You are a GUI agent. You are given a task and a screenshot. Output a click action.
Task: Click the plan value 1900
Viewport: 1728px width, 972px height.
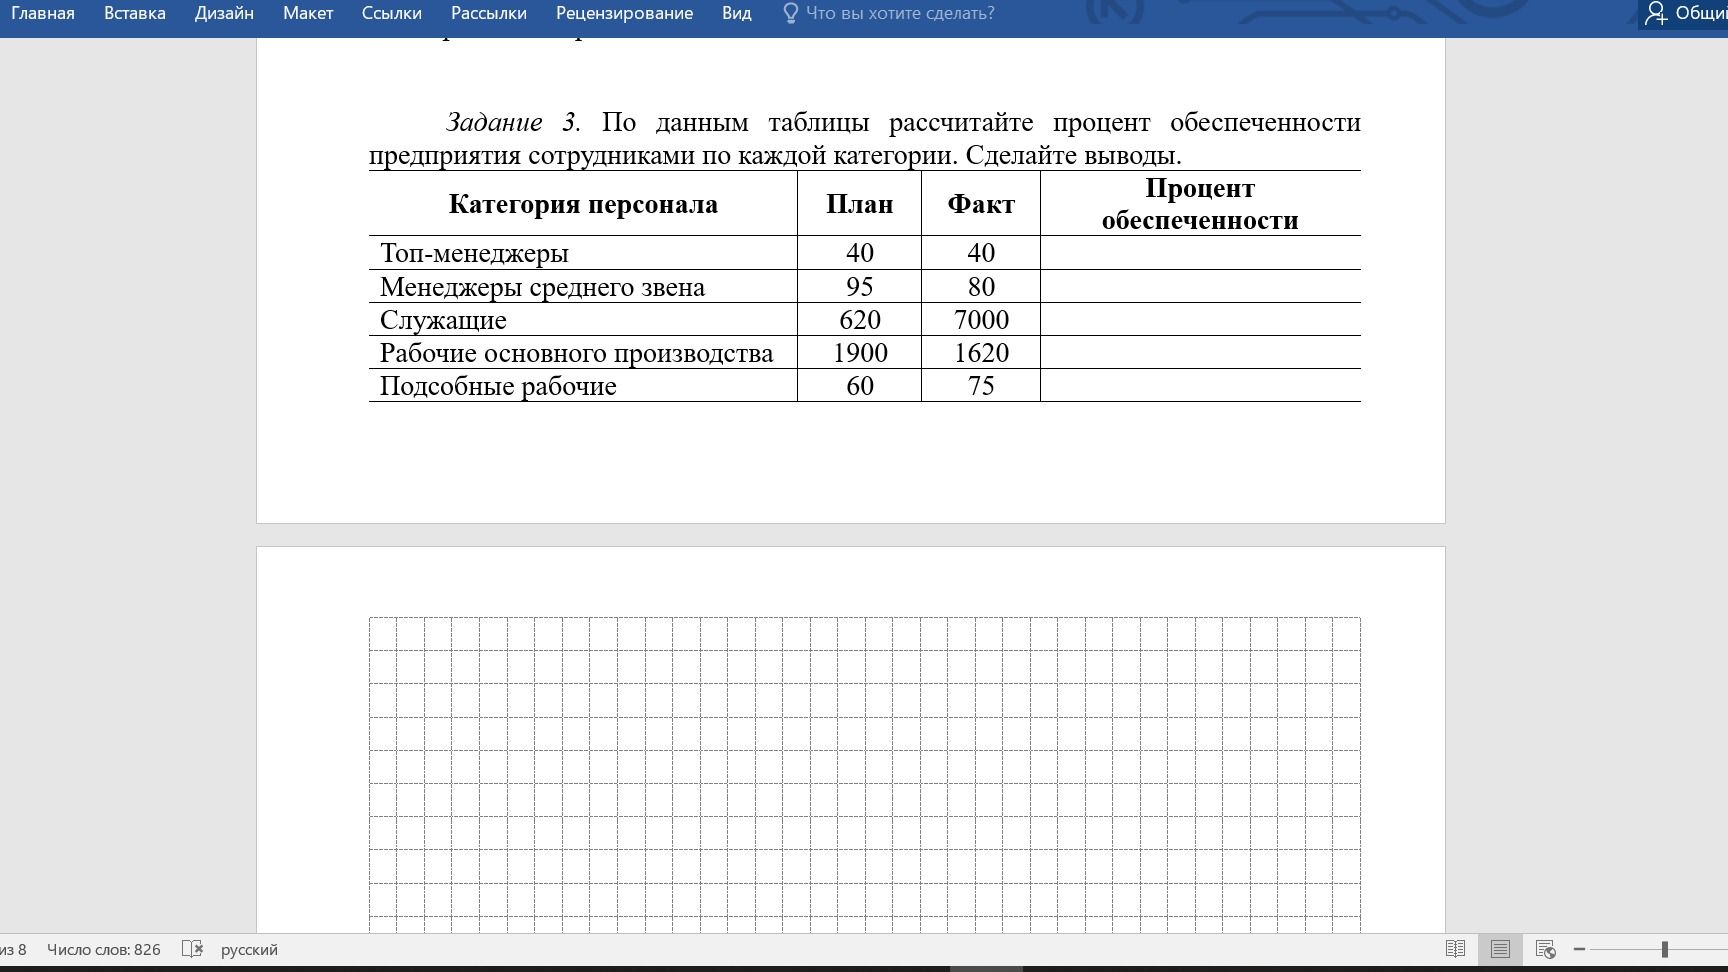[x=860, y=353]
